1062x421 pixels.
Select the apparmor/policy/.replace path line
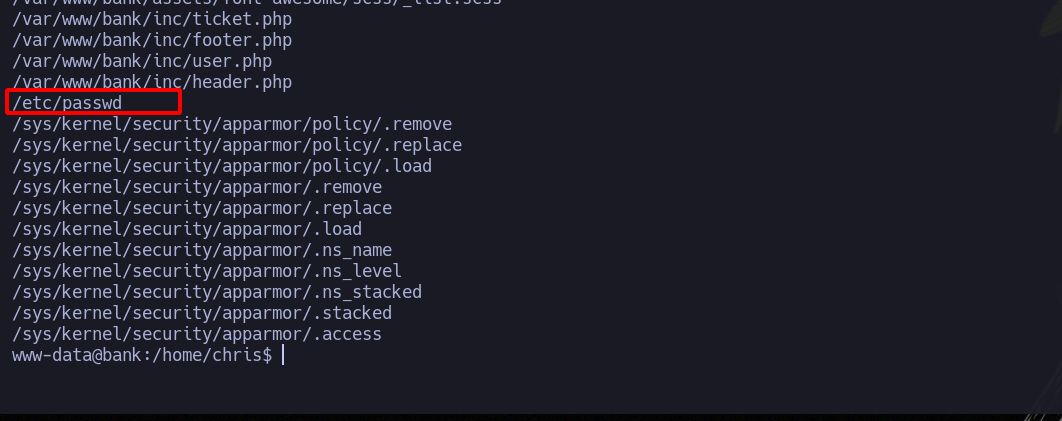tap(237, 145)
